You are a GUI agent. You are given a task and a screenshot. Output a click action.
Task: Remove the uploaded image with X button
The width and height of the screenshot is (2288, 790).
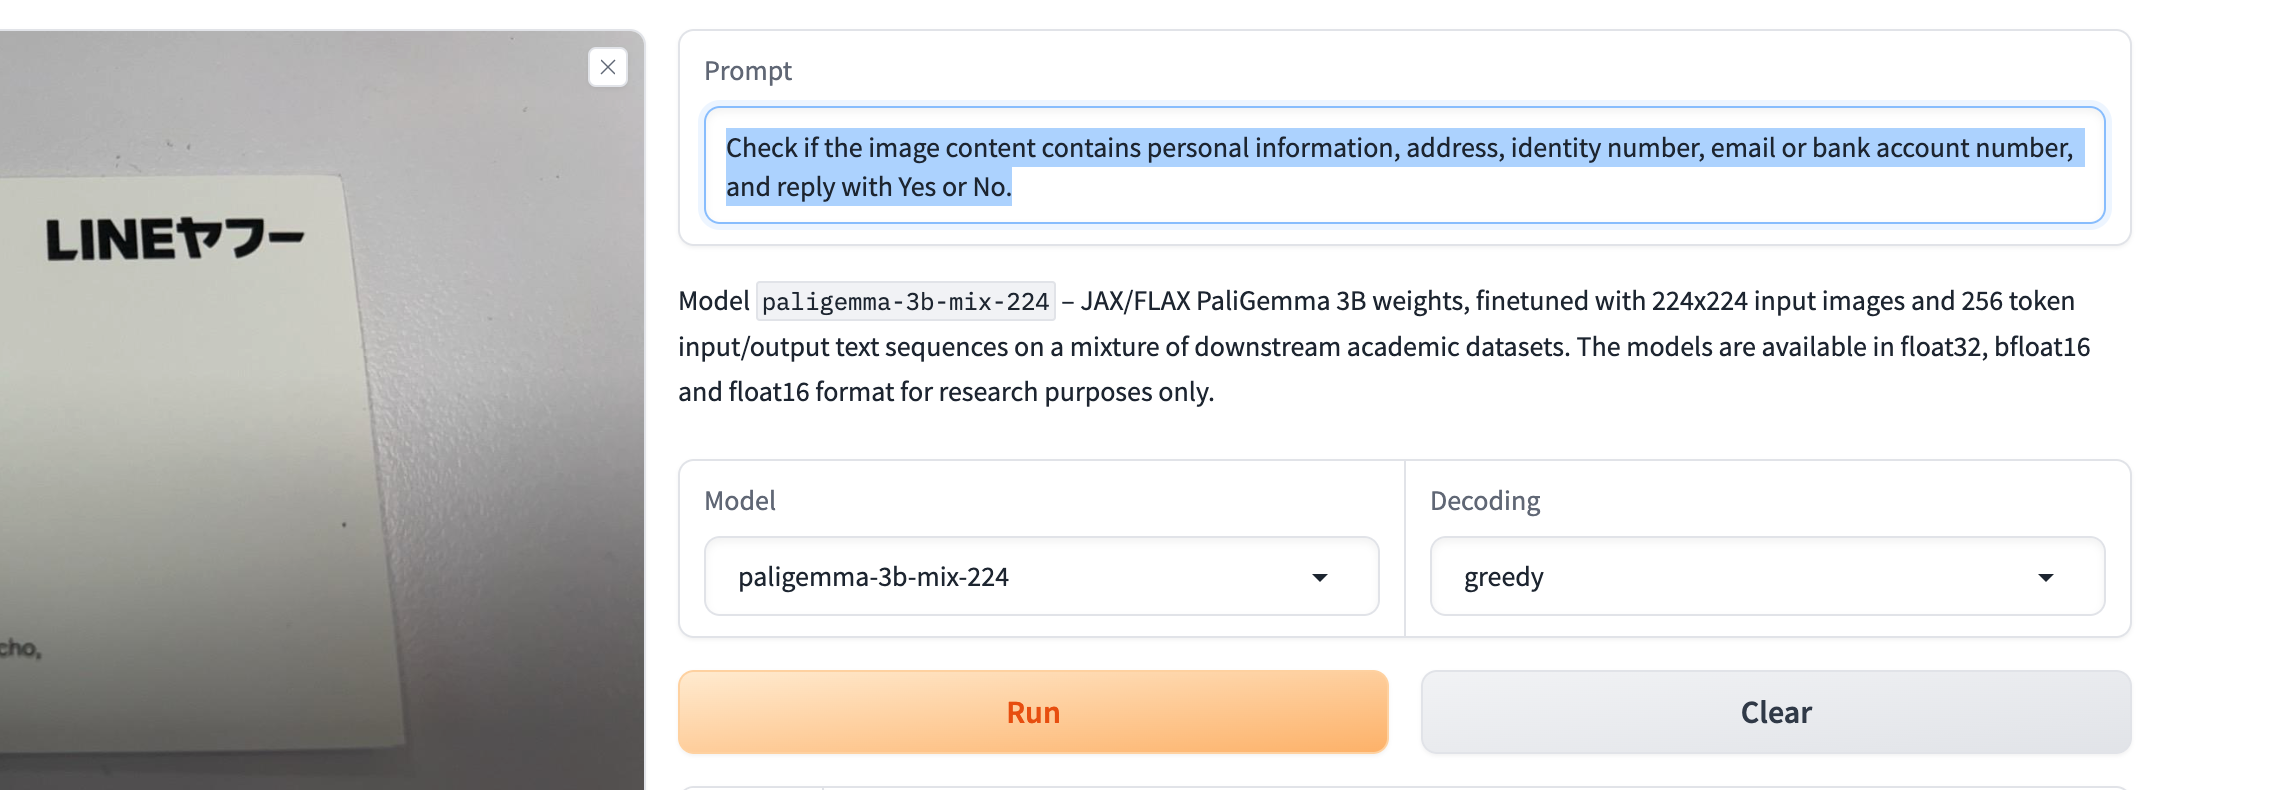click(608, 67)
